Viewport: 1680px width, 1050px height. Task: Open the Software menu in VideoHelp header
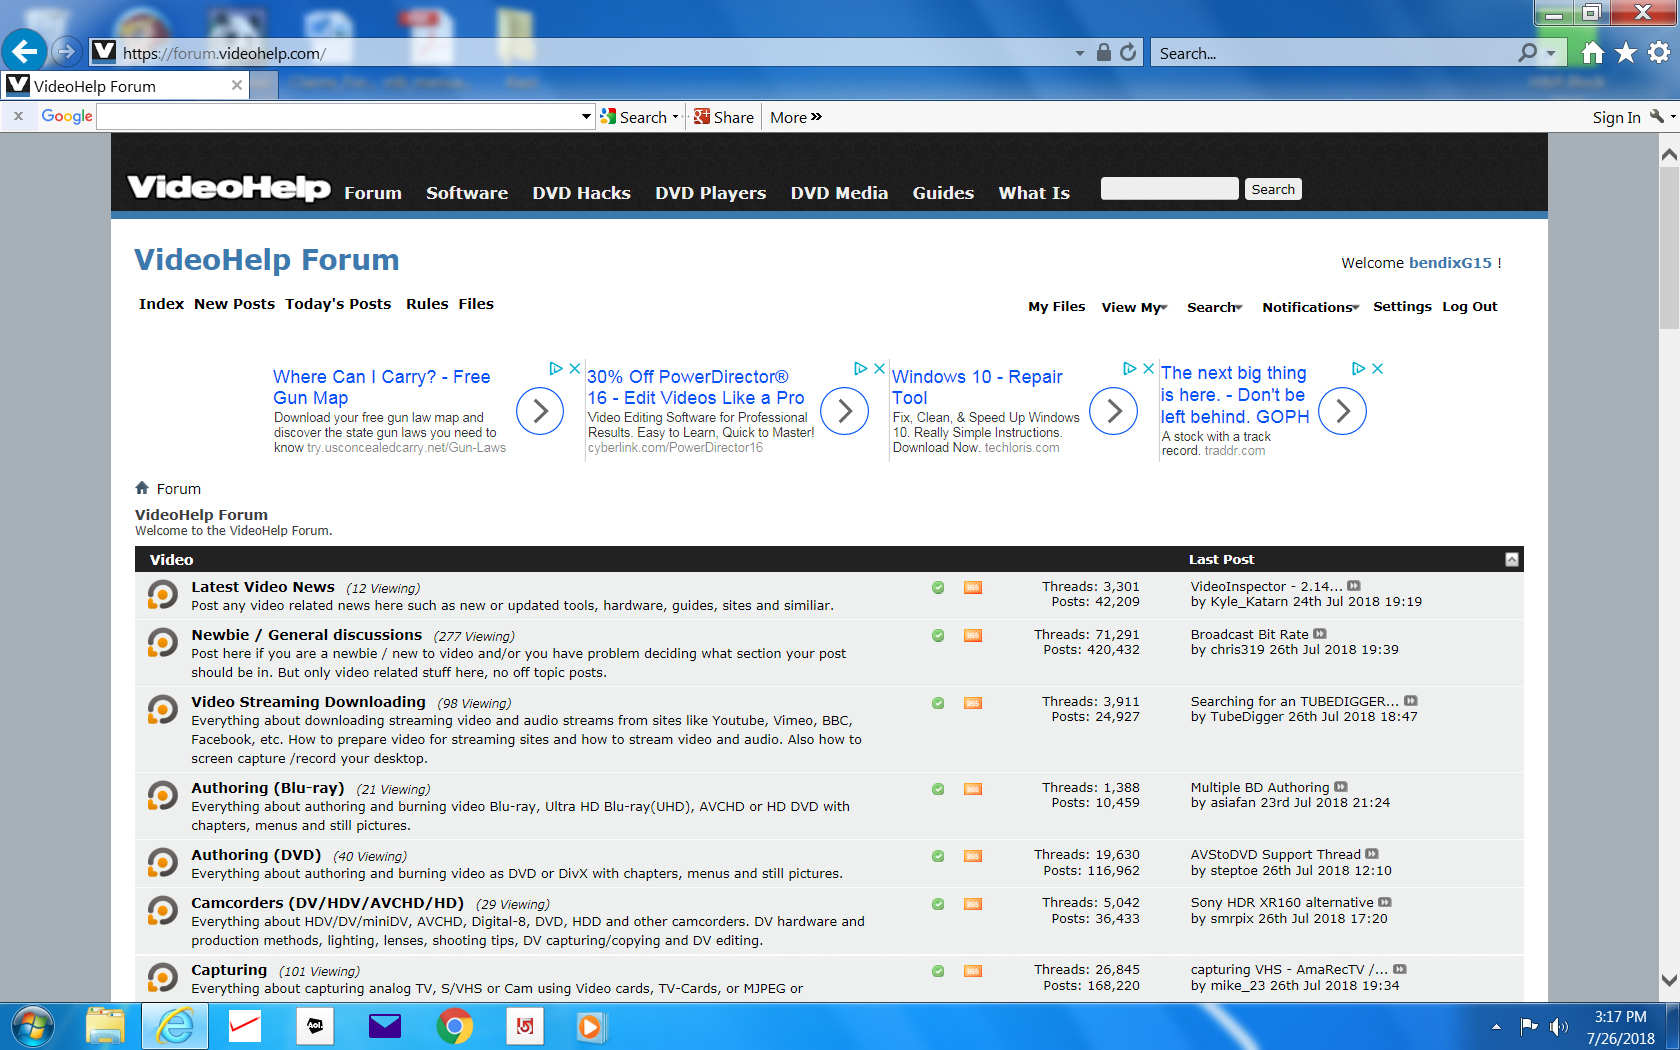coord(467,193)
